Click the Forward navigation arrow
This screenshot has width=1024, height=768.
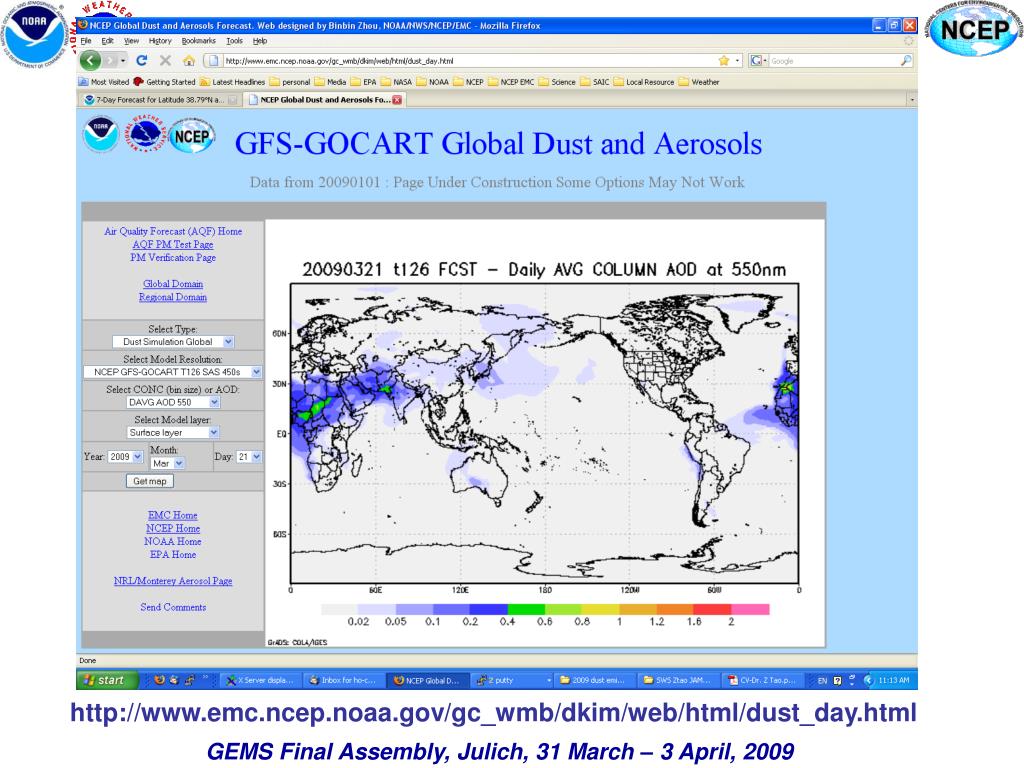(112, 61)
